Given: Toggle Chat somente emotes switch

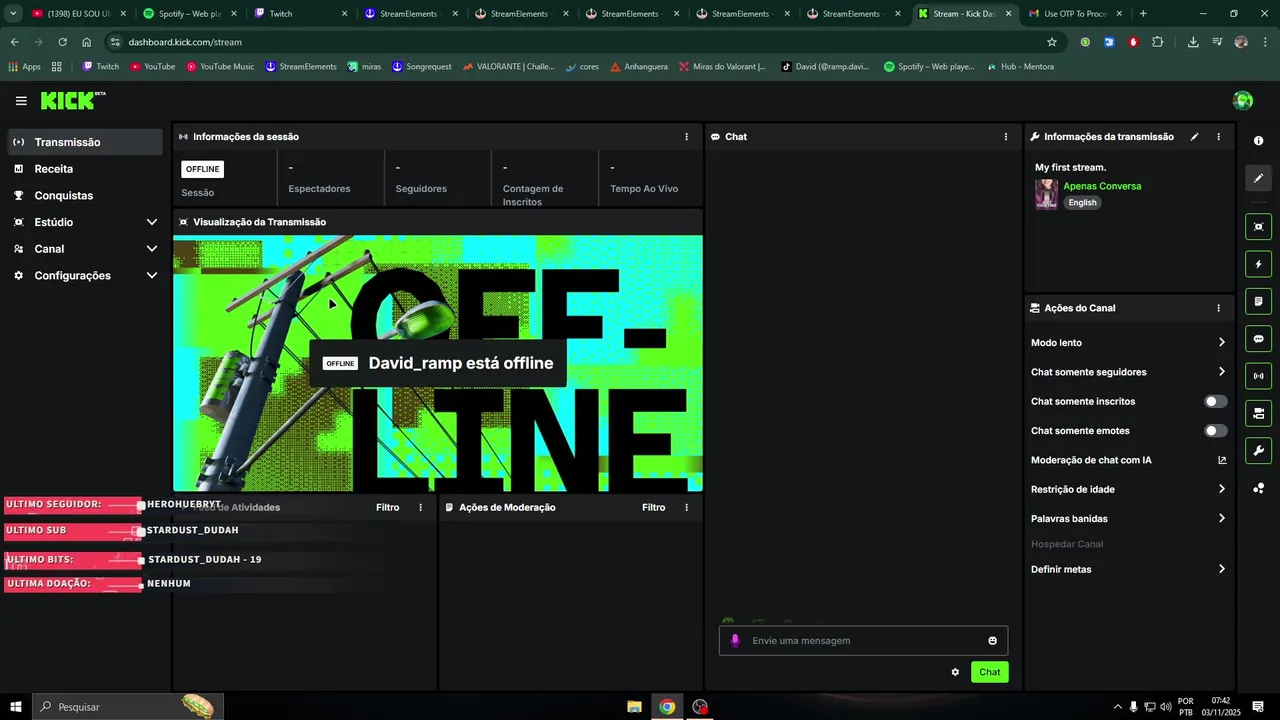Looking at the screenshot, I should (x=1216, y=431).
